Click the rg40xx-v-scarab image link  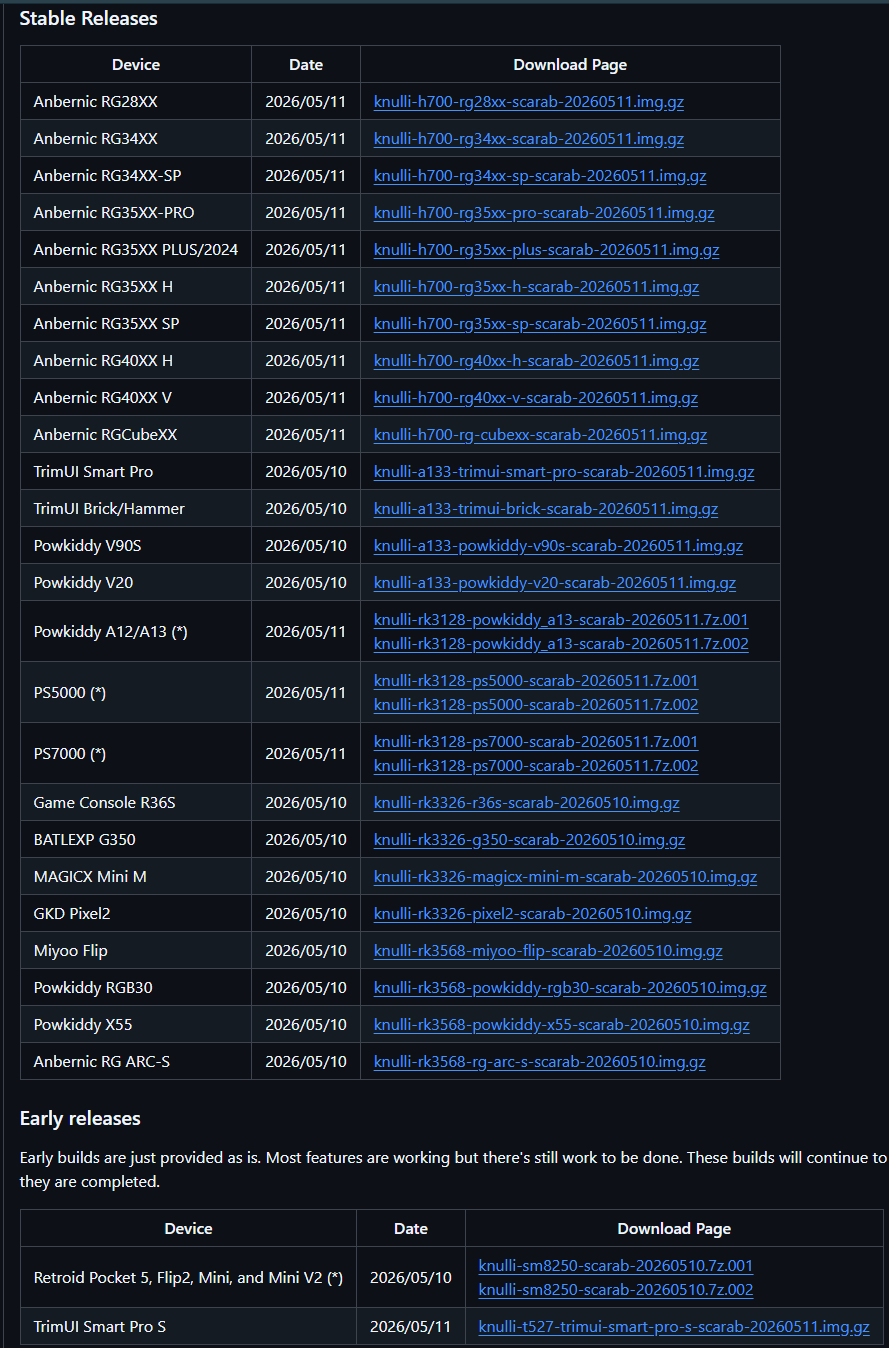(x=536, y=397)
